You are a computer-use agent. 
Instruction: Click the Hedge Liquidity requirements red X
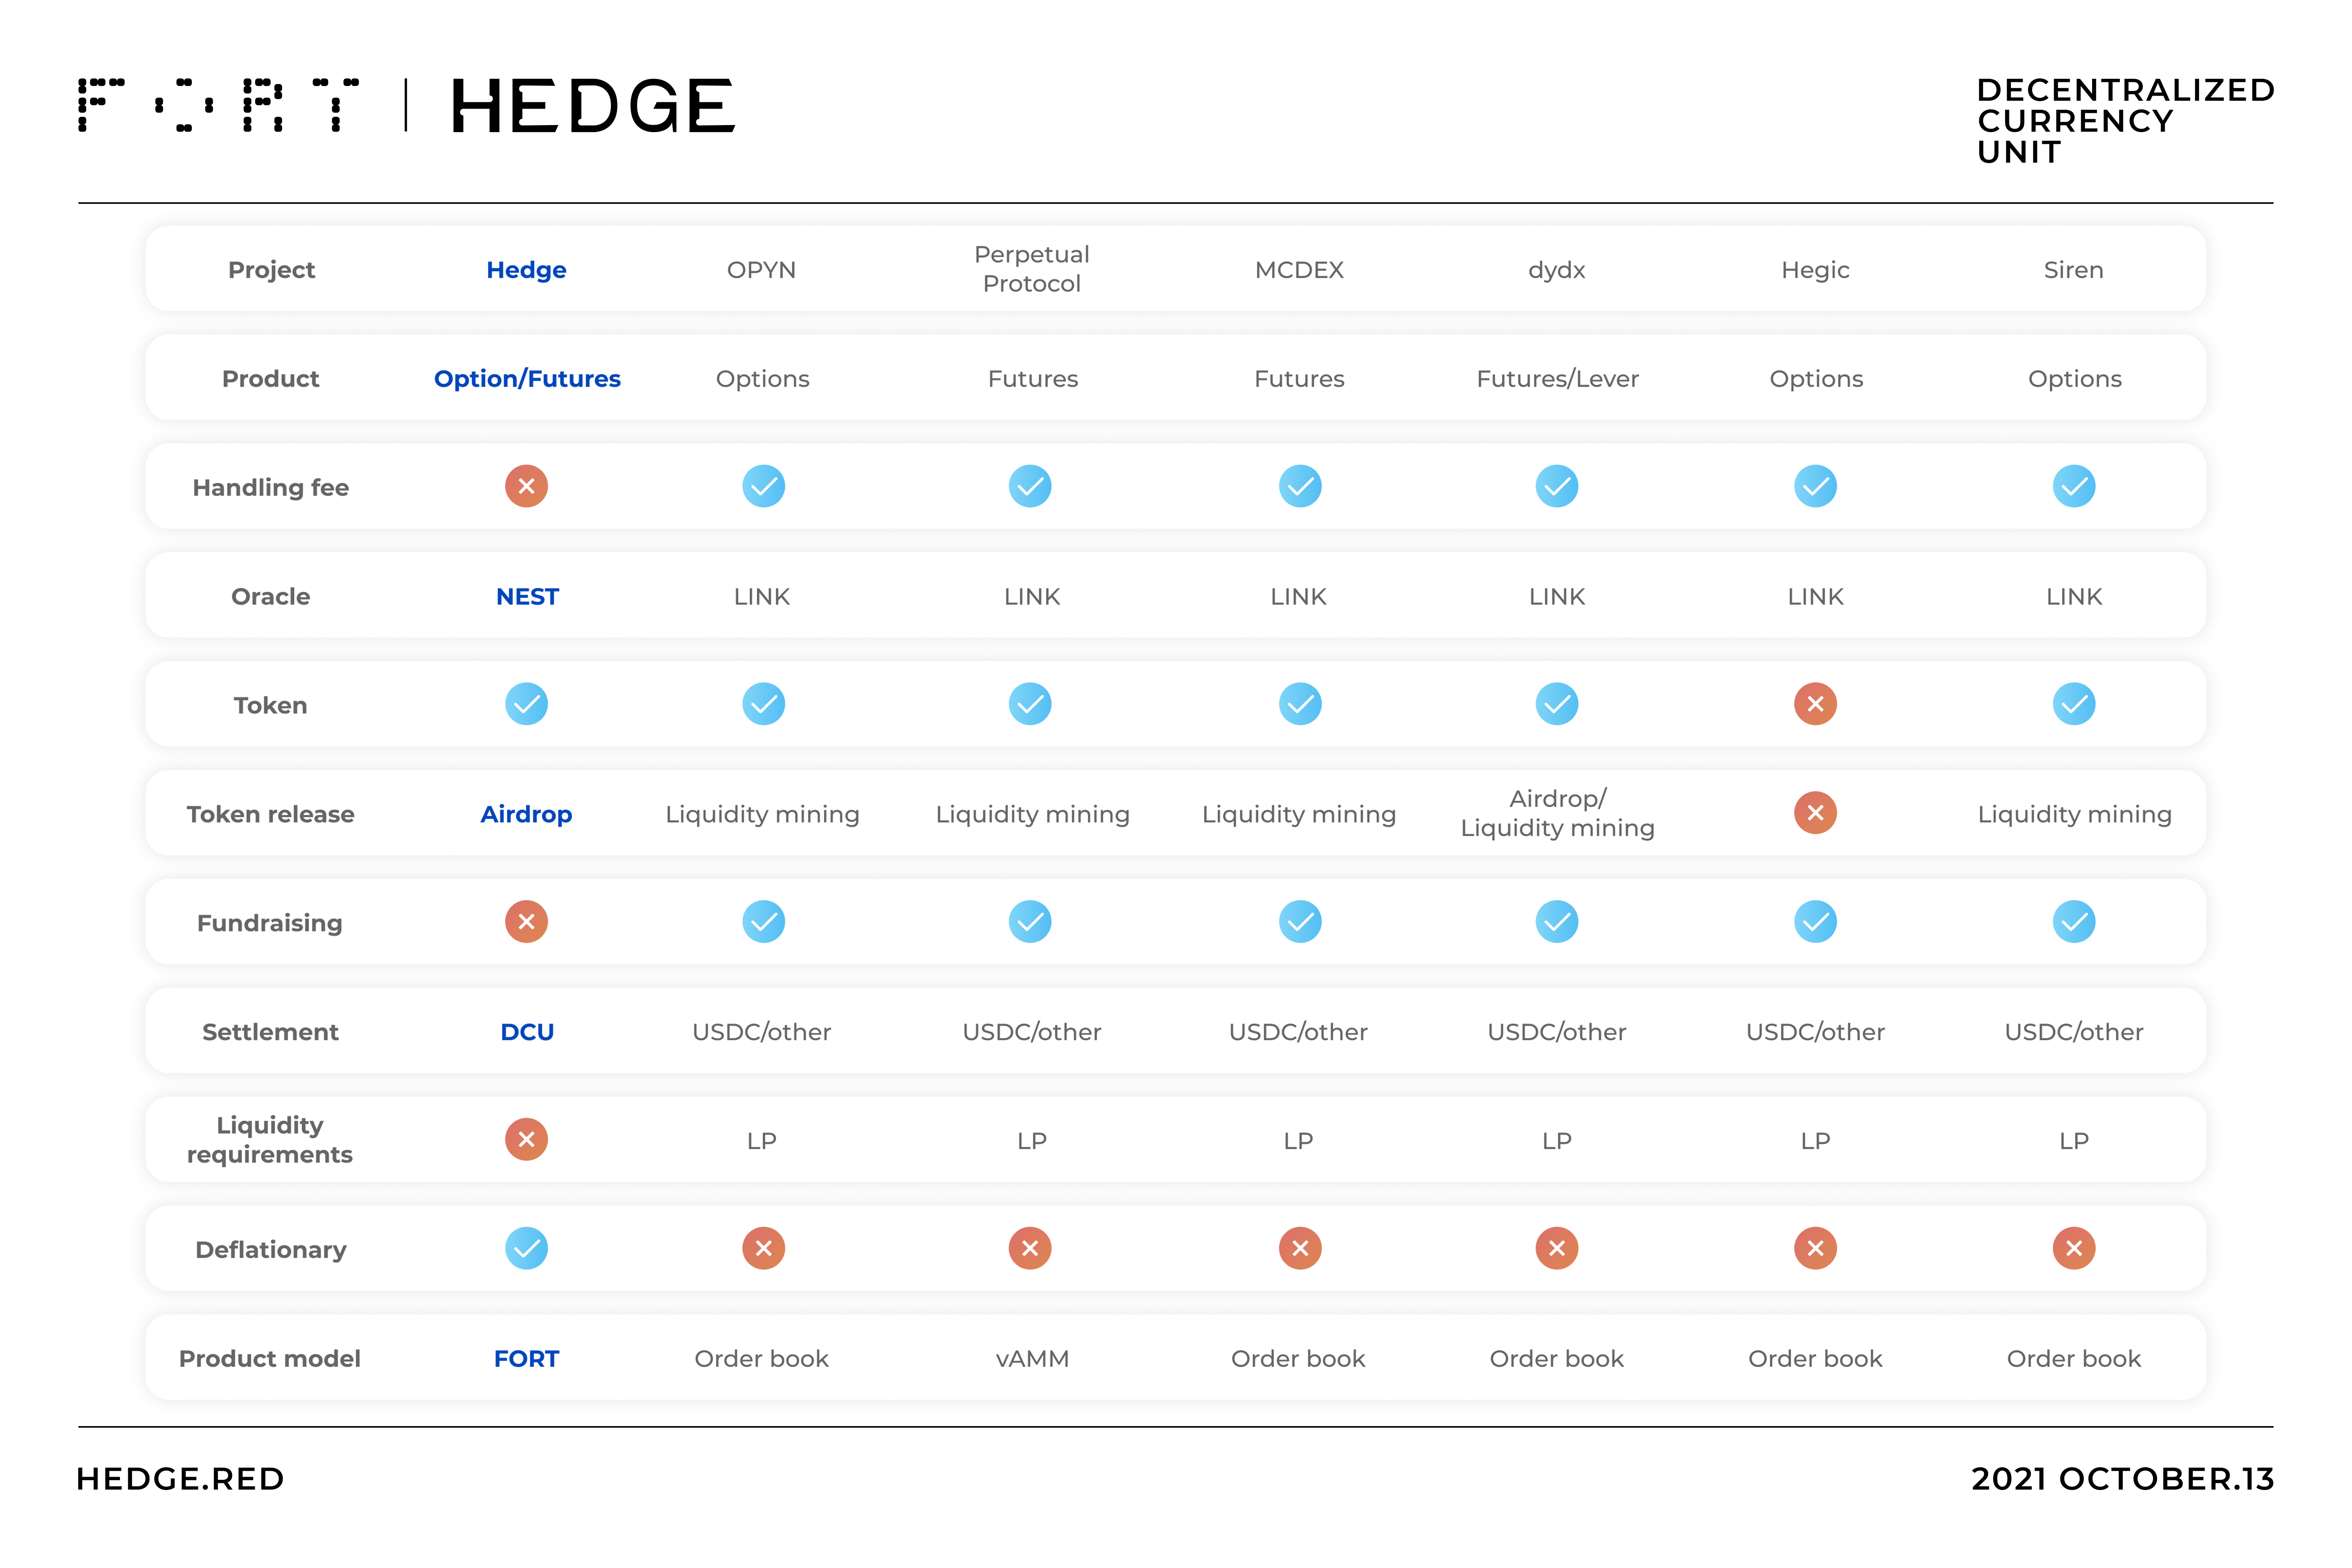point(526,1140)
